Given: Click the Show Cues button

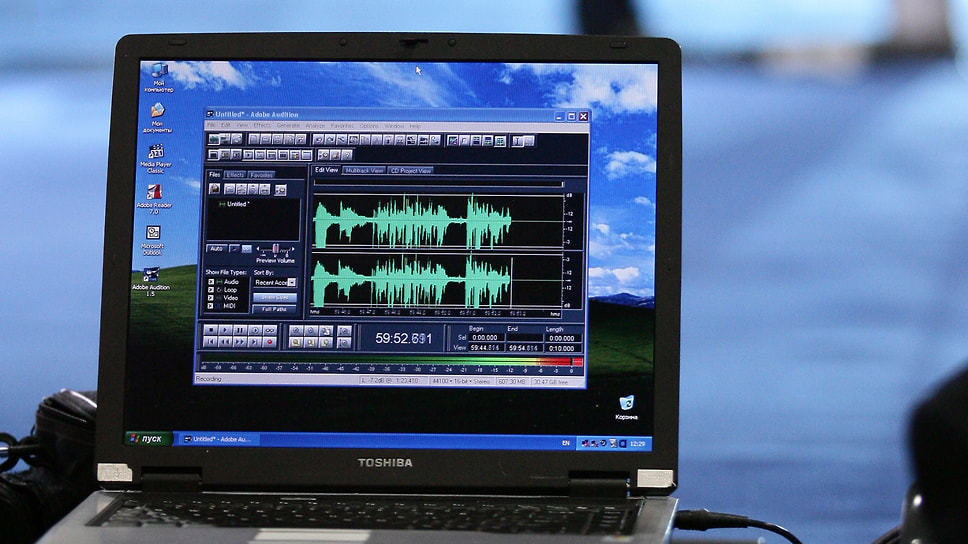Looking at the screenshot, I should [x=275, y=298].
